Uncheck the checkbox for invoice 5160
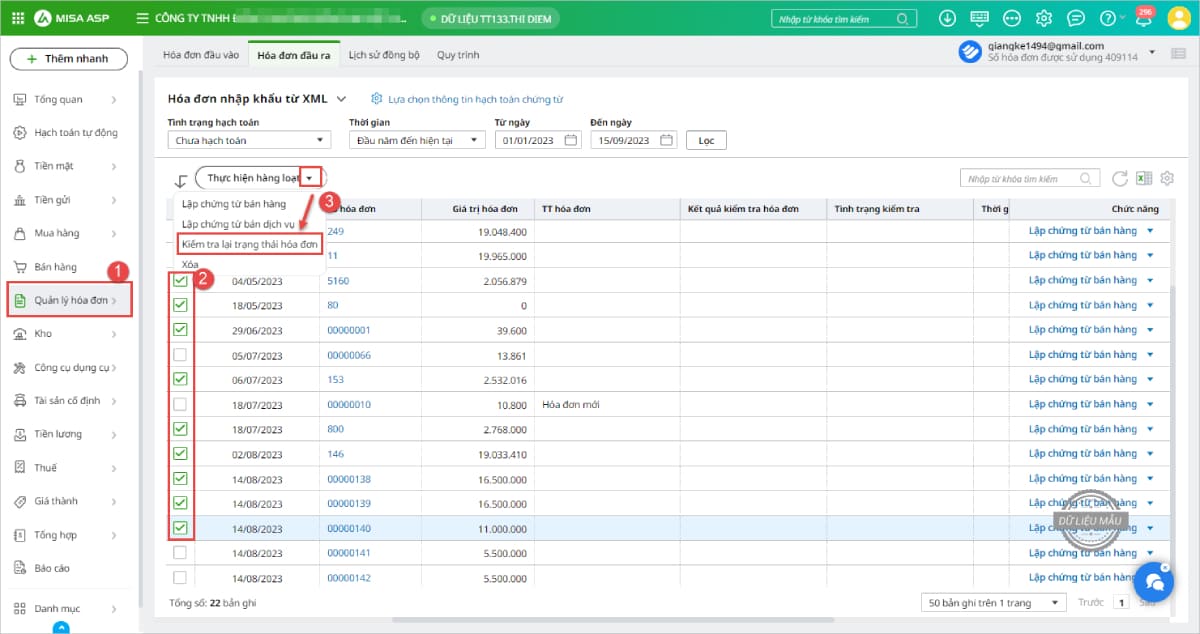 click(x=180, y=281)
